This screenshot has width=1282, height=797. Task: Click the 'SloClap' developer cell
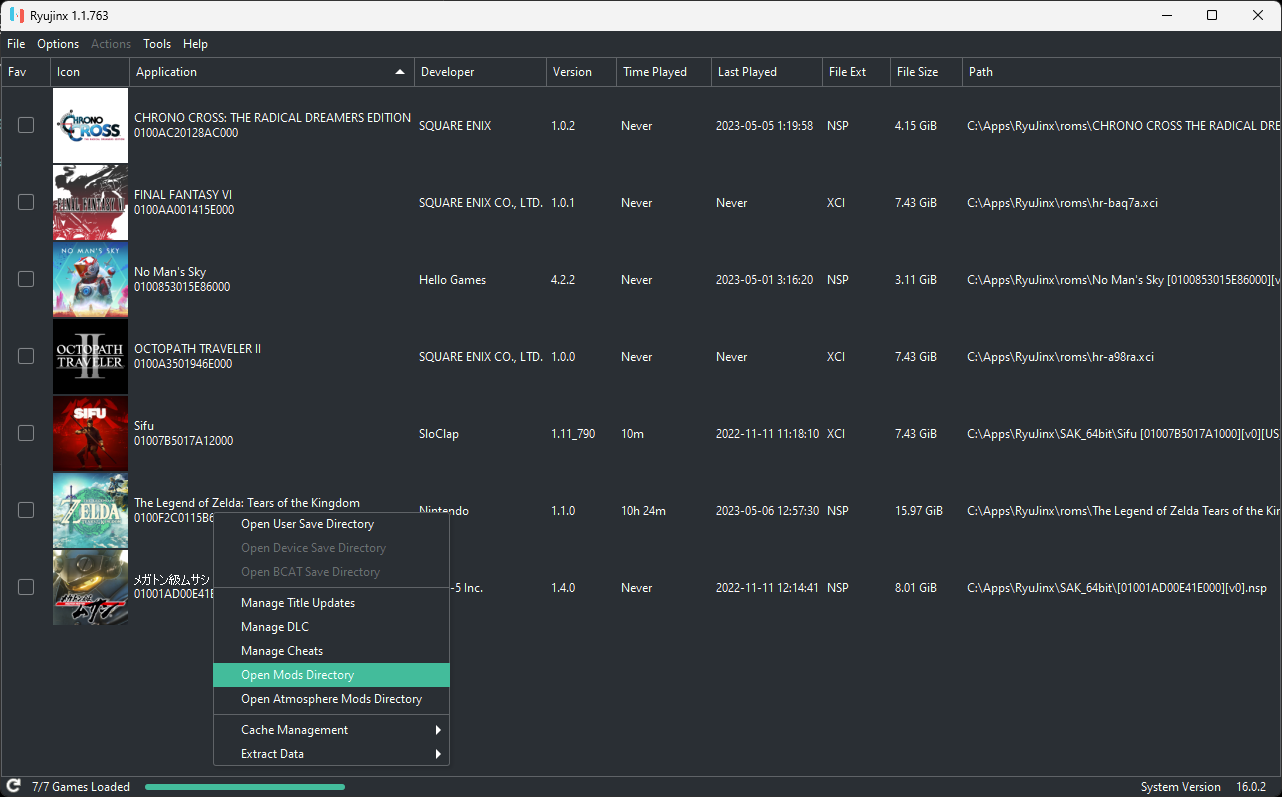click(439, 434)
